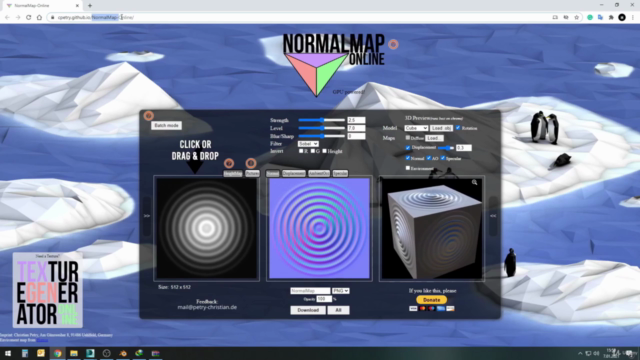Go back in the browser
This screenshot has width=640, height=360.
click(x=7, y=17)
